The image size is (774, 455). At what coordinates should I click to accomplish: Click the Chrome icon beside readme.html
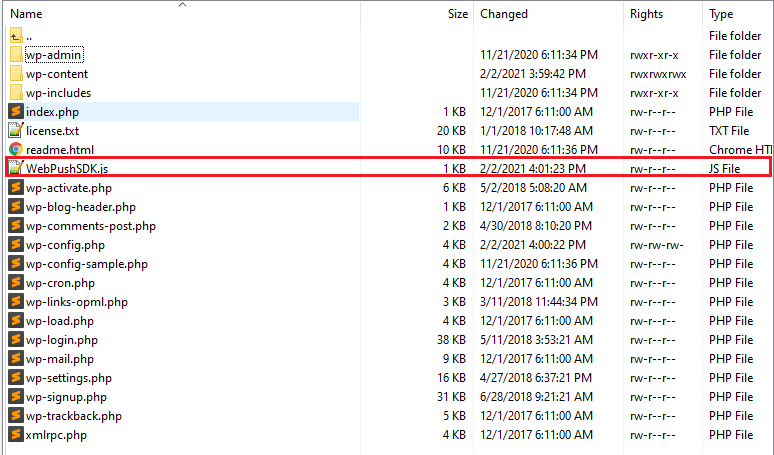click(x=16, y=150)
